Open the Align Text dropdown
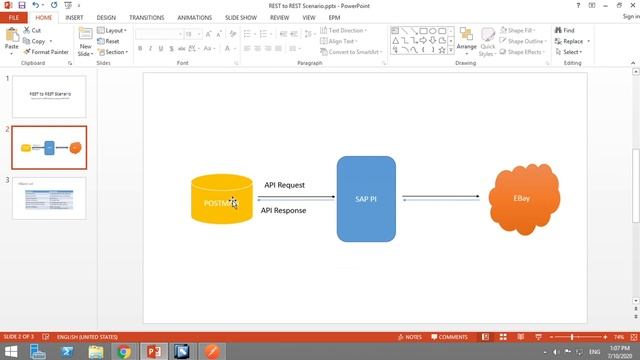Viewport: 640px width, 360px height. point(339,41)
